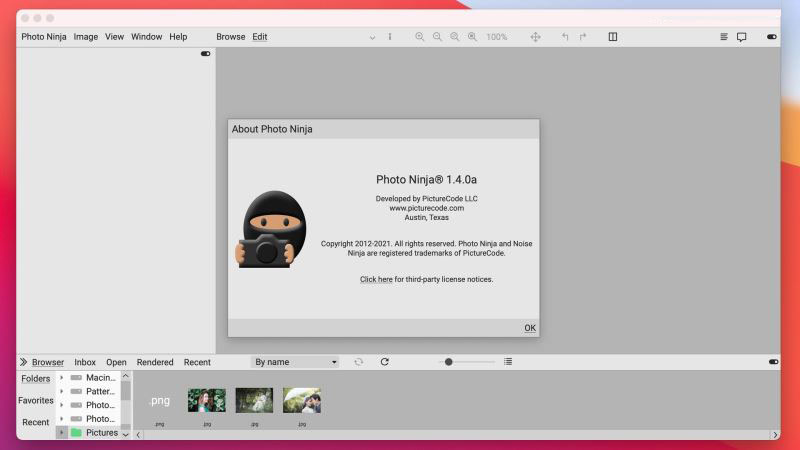This screenshot has height=450, width=800.
Task: Select the Browser tab
Action: point(48,362)
